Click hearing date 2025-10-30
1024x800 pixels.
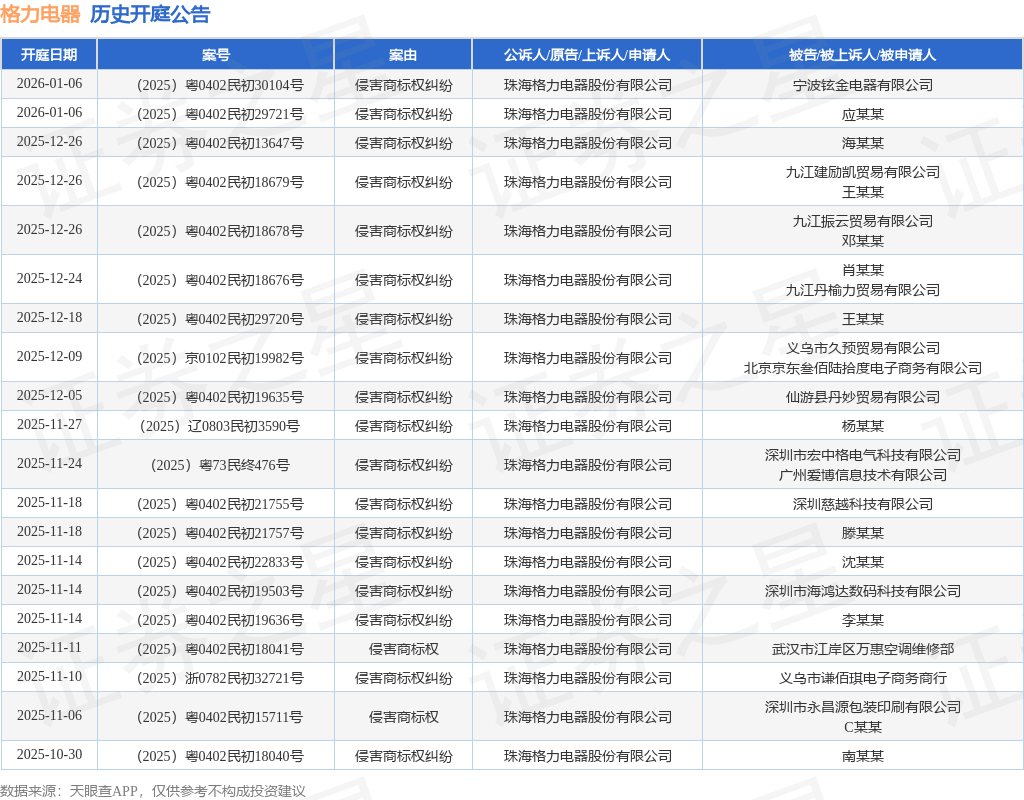pos(49,754)
